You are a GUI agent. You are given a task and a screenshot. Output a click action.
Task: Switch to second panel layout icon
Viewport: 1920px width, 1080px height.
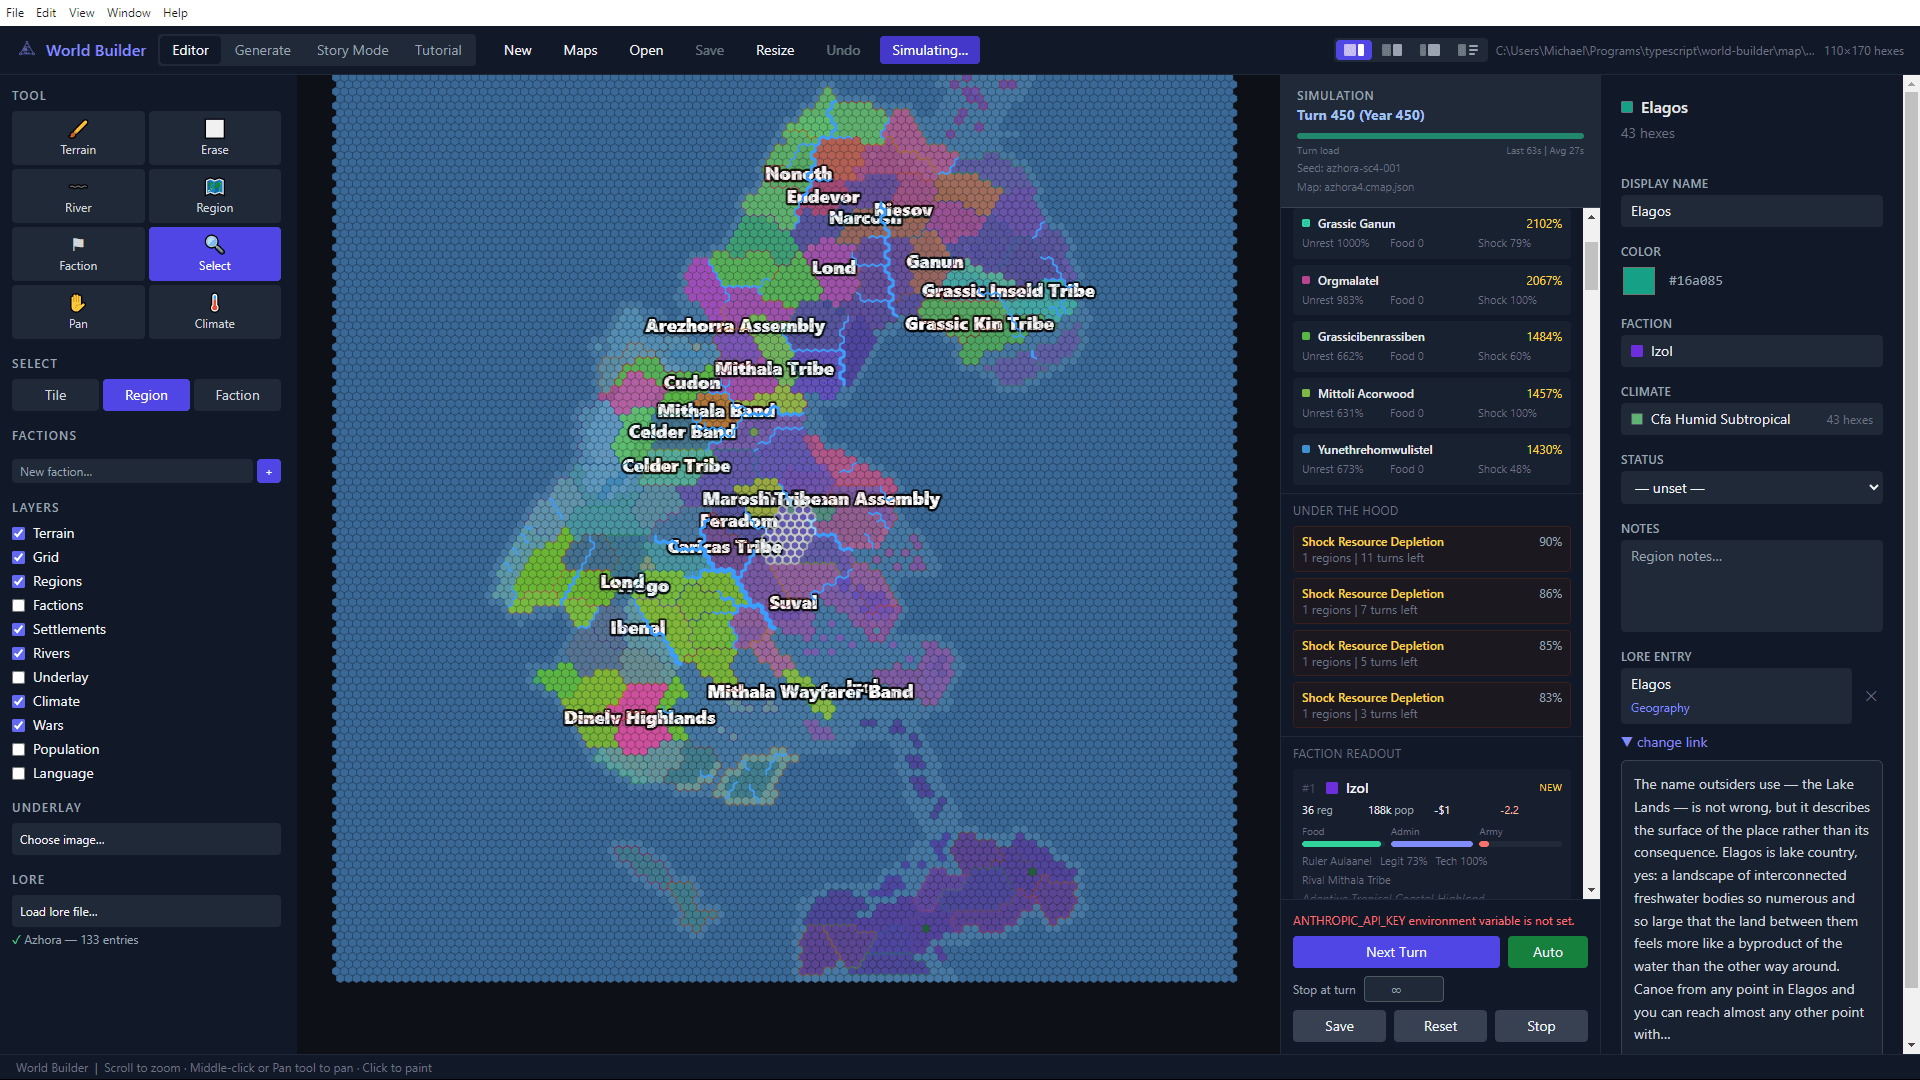[1392, 50]
